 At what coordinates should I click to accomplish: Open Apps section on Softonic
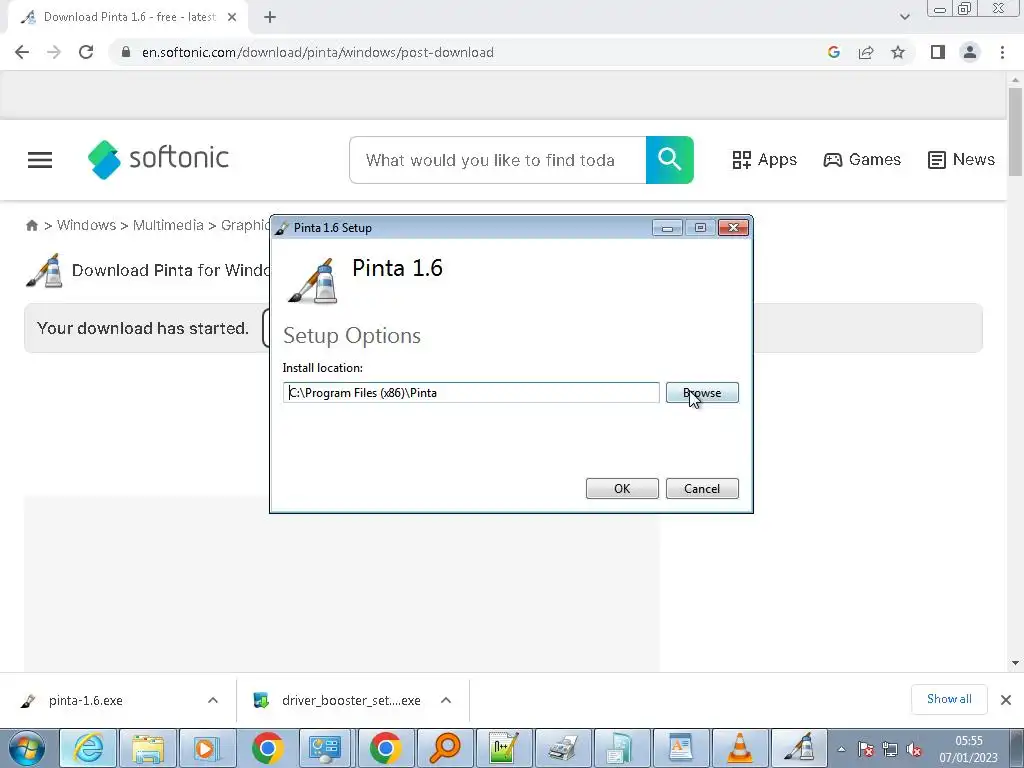pos(765,160)
